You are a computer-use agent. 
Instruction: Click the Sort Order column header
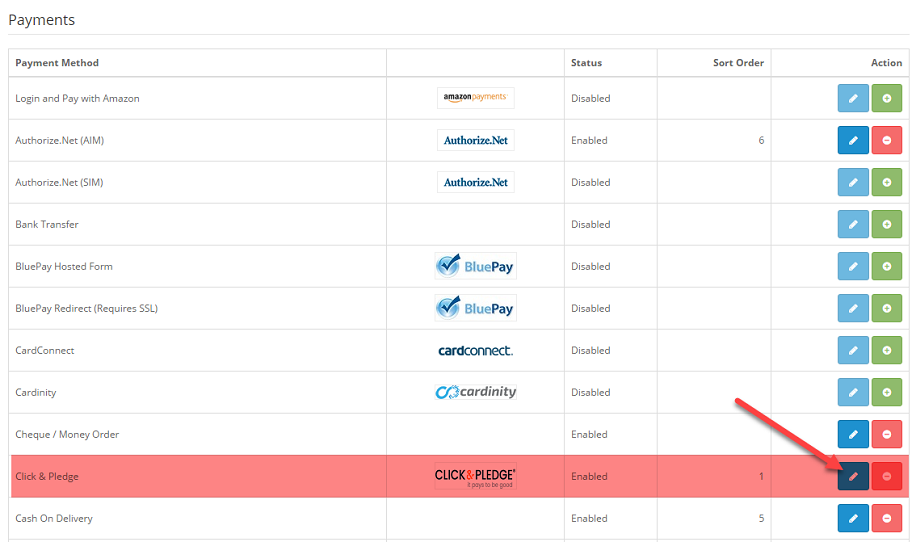739,63
